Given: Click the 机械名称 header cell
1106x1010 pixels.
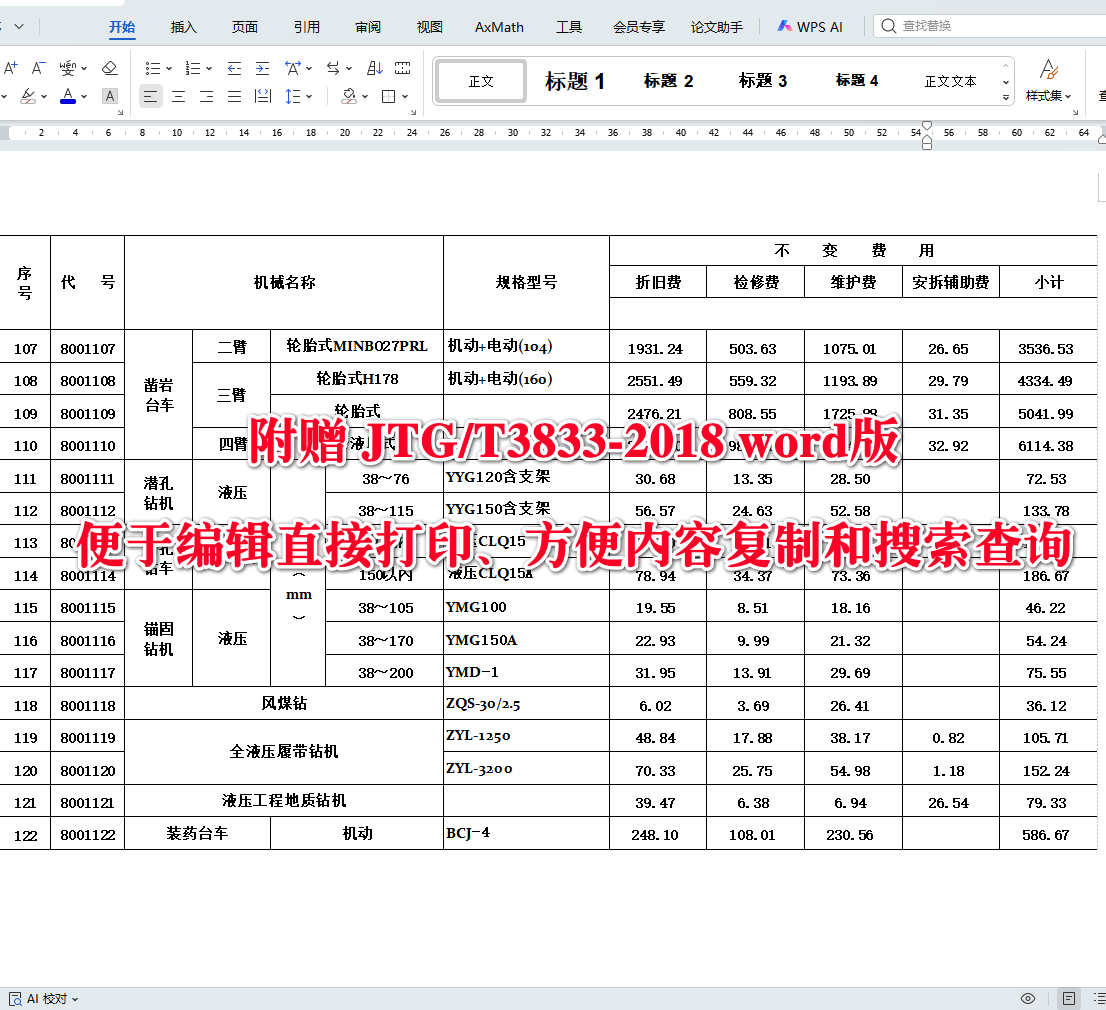Looking at the screenshot, I should [284, 282].
